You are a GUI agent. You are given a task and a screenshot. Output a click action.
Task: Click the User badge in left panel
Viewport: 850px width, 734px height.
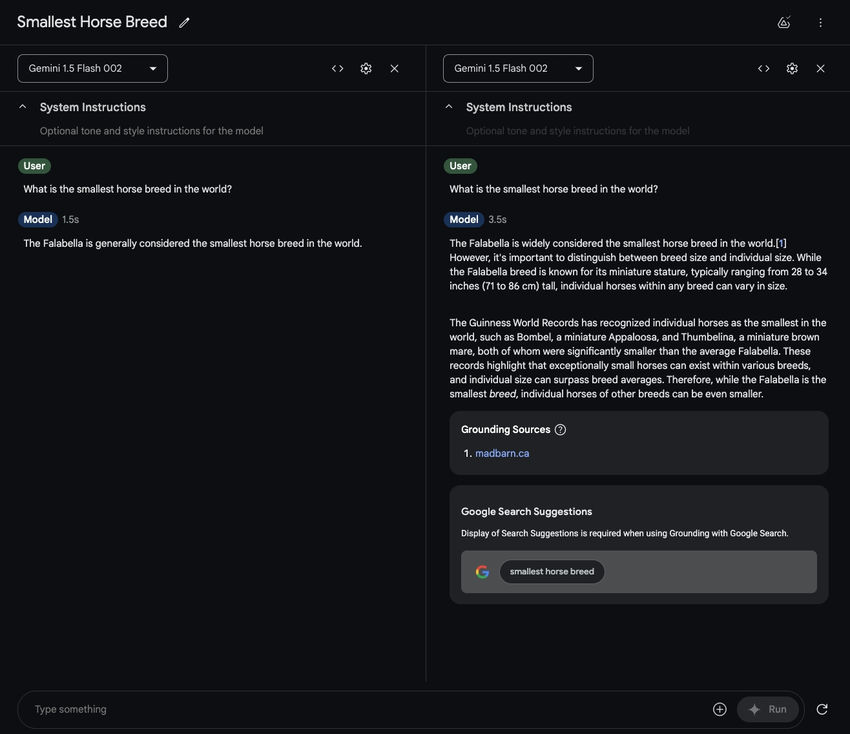click(x=34, y=166)
